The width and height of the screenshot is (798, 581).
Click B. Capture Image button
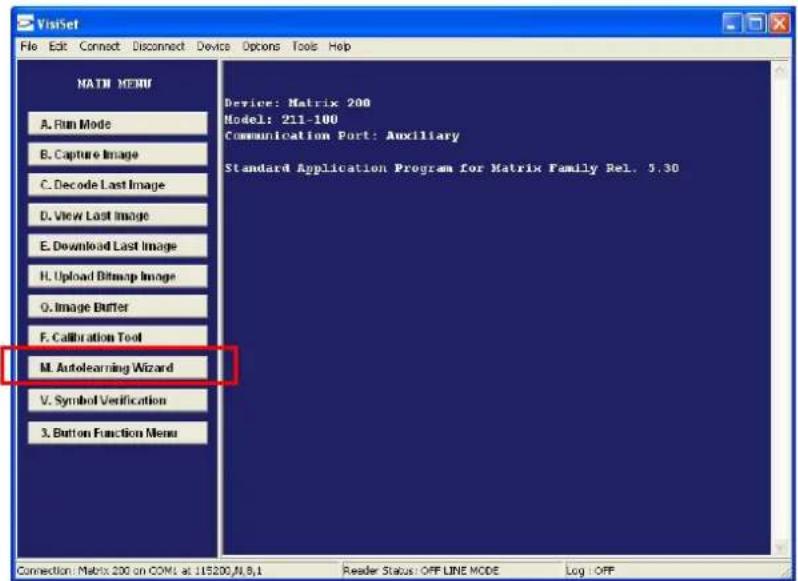coord(118,154)
